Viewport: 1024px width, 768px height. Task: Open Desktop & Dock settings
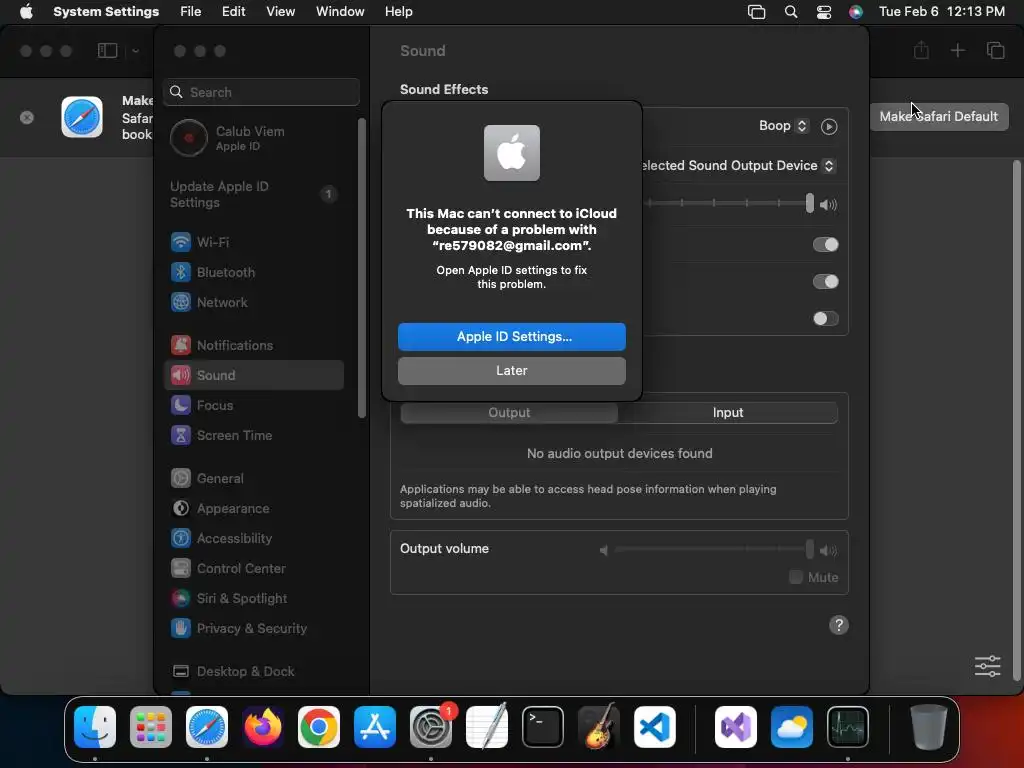coord(253,672)
